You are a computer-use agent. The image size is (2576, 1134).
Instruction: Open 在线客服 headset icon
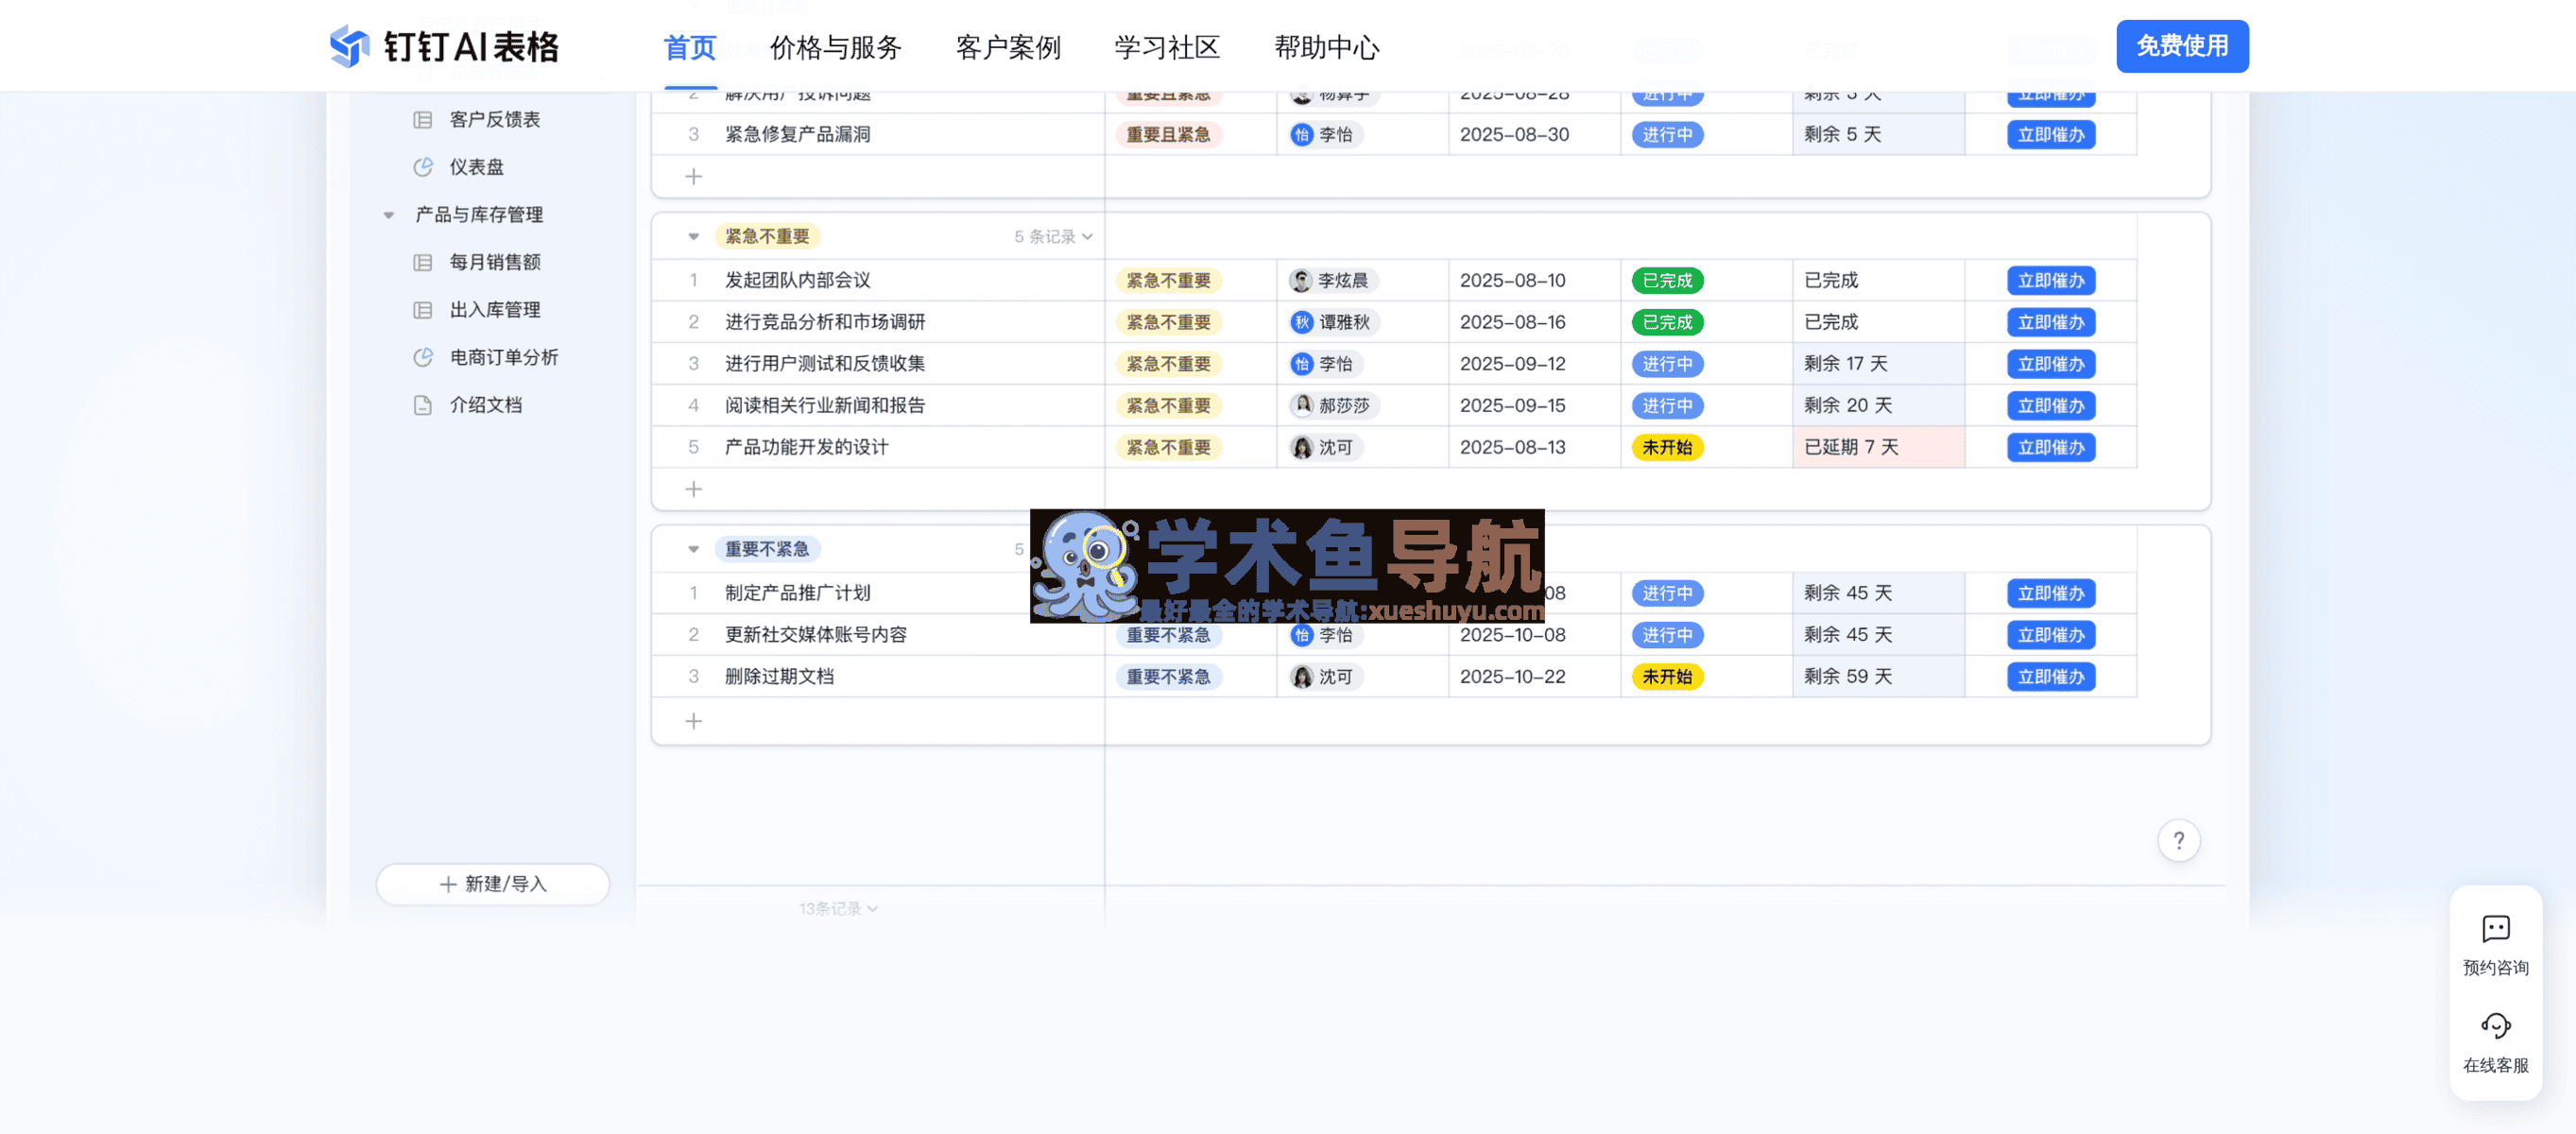[2495, 1026]
